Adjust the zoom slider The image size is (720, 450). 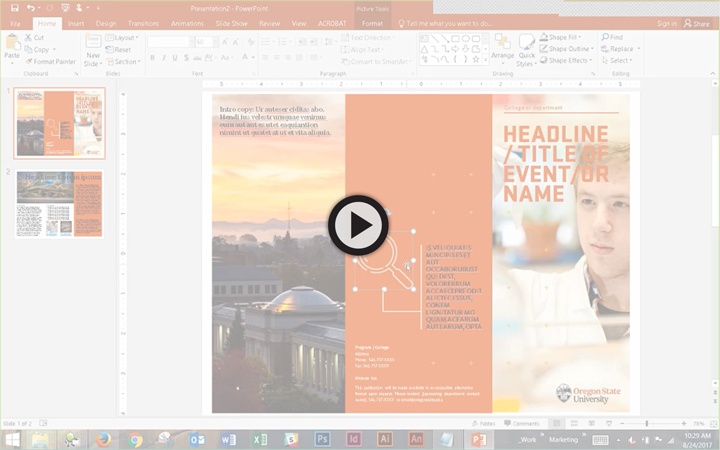coord(647,423)
